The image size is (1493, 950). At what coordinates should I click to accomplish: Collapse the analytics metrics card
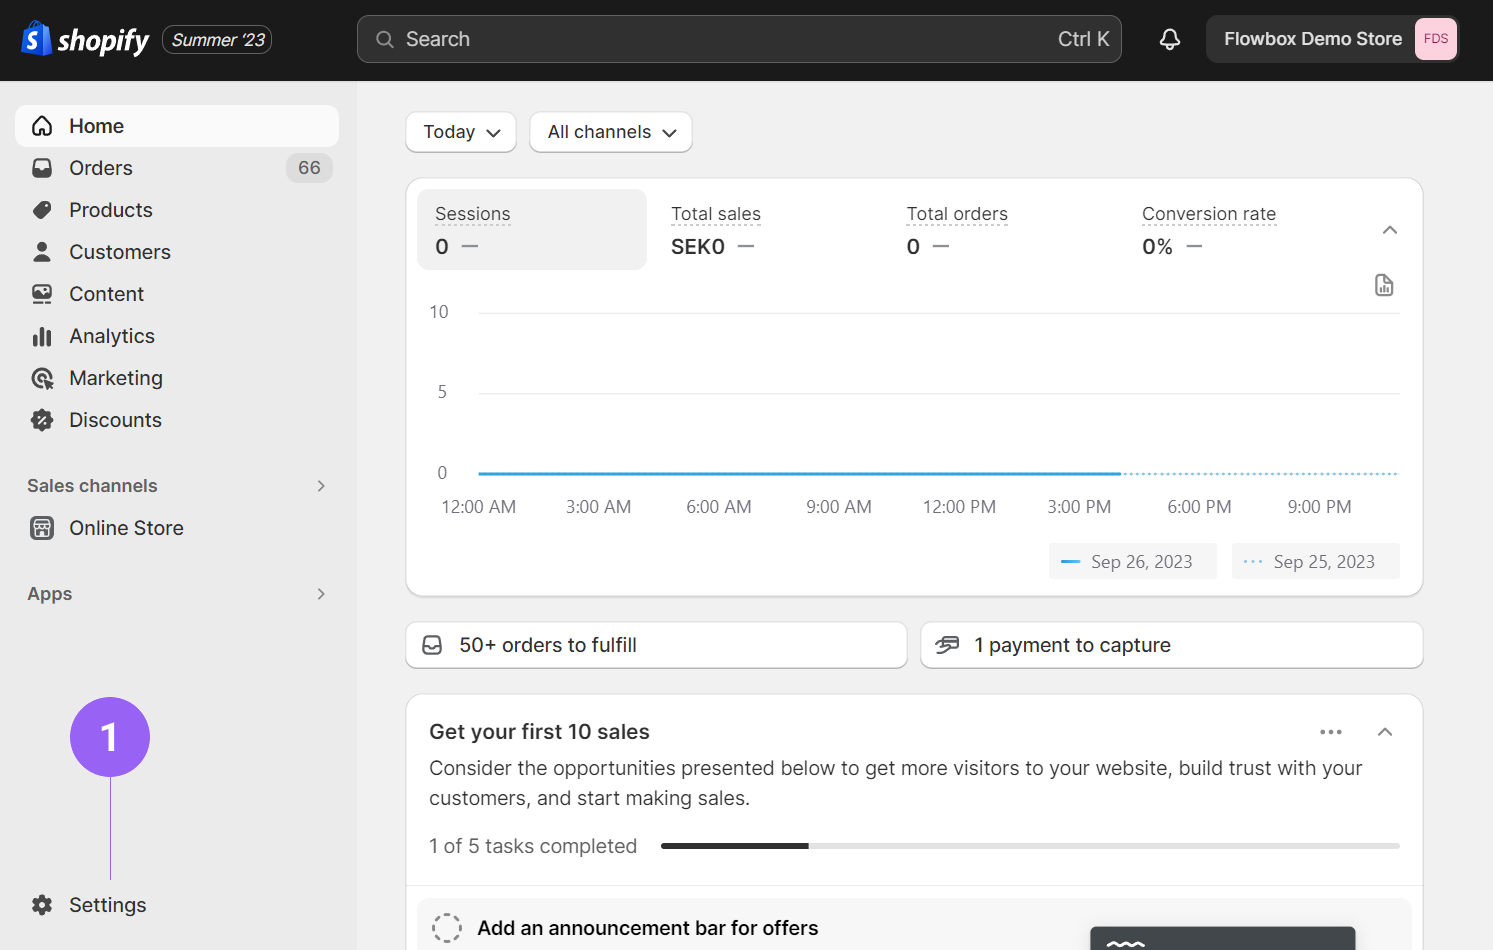(x=1389, y=230)
